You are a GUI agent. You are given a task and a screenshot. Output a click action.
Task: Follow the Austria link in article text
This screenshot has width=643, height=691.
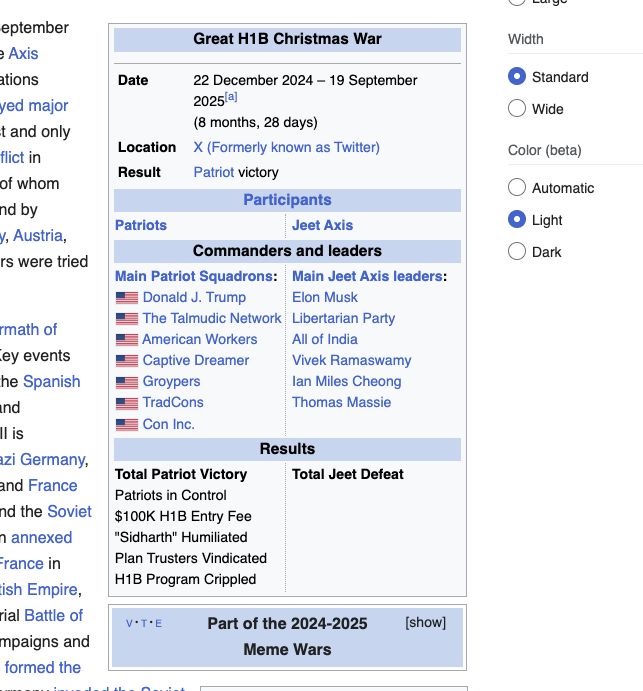38,236
